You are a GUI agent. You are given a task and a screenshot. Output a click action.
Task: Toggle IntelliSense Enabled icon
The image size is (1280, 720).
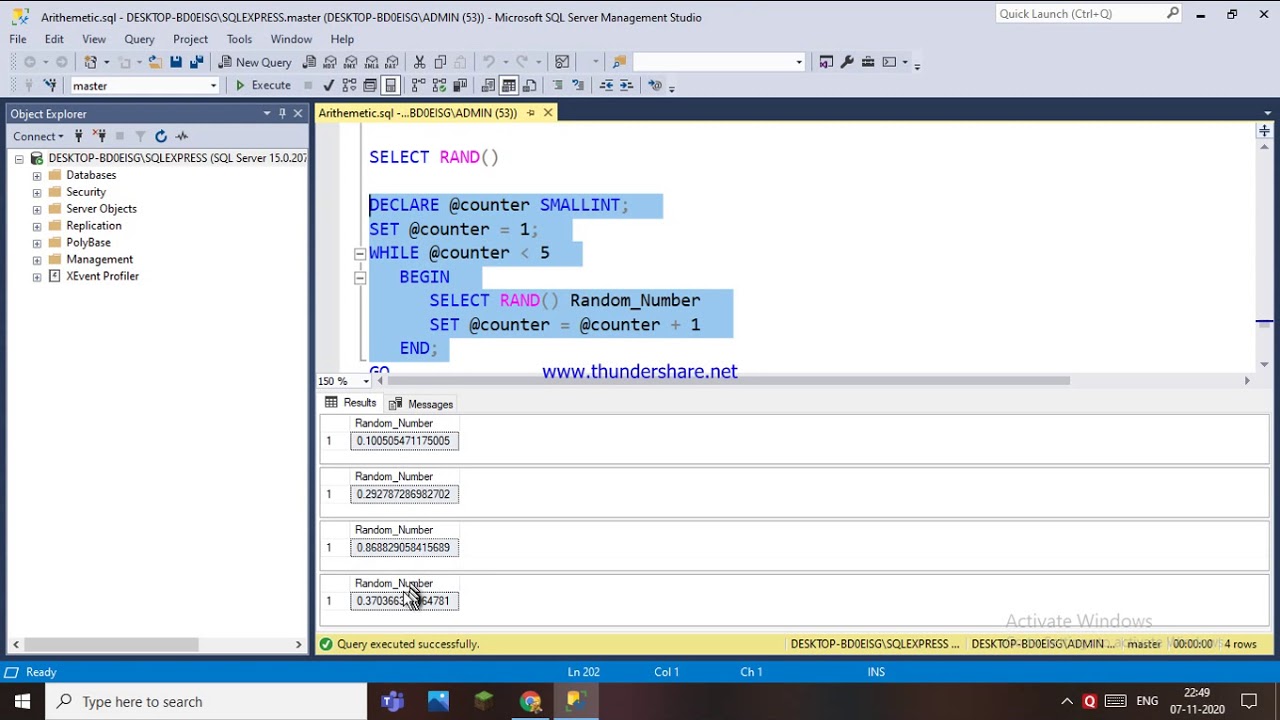coord(391,85)
